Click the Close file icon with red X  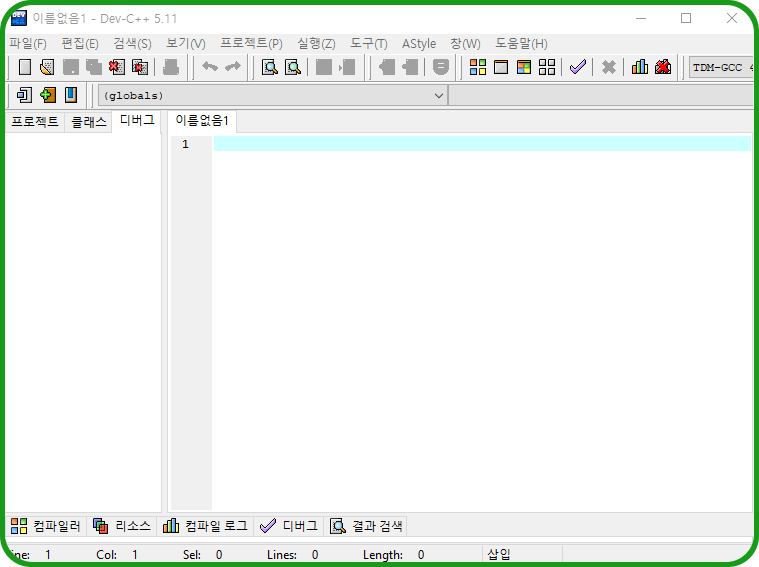[x=117, y=67]
